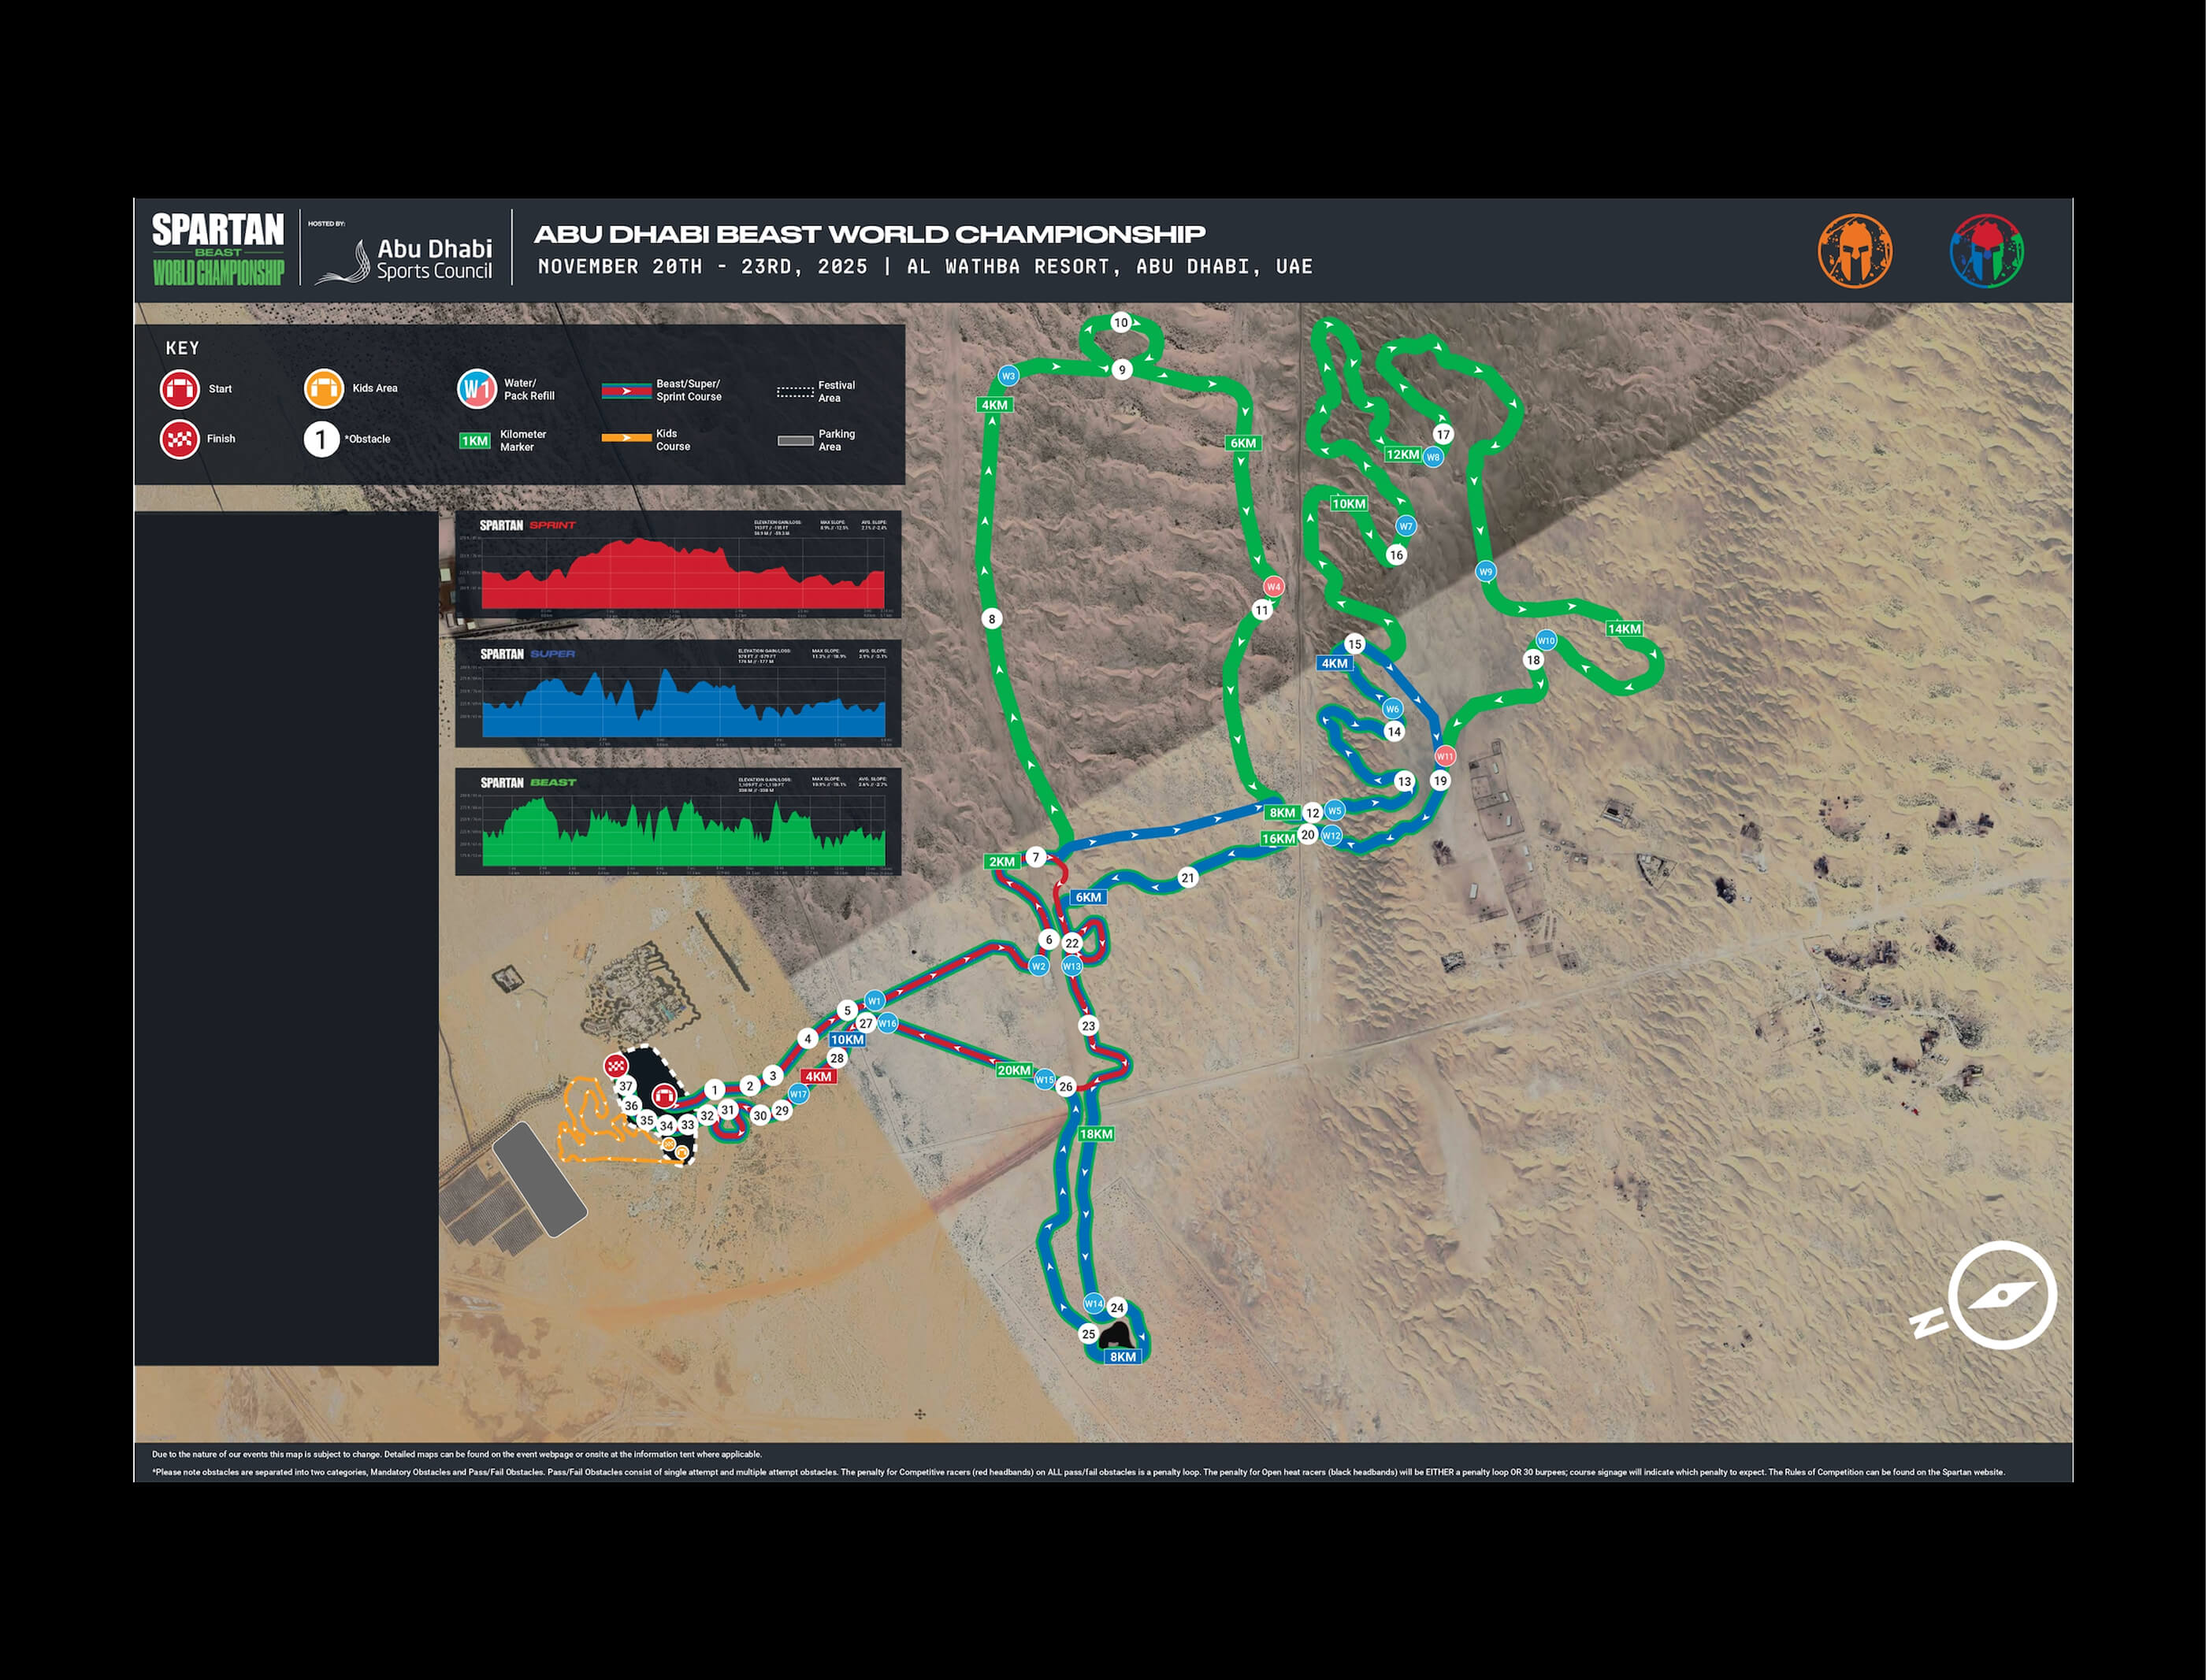Open the Spartan Super elevation chart
The height and width of the screenshot is (1680, 2206).
coord(678,694)
